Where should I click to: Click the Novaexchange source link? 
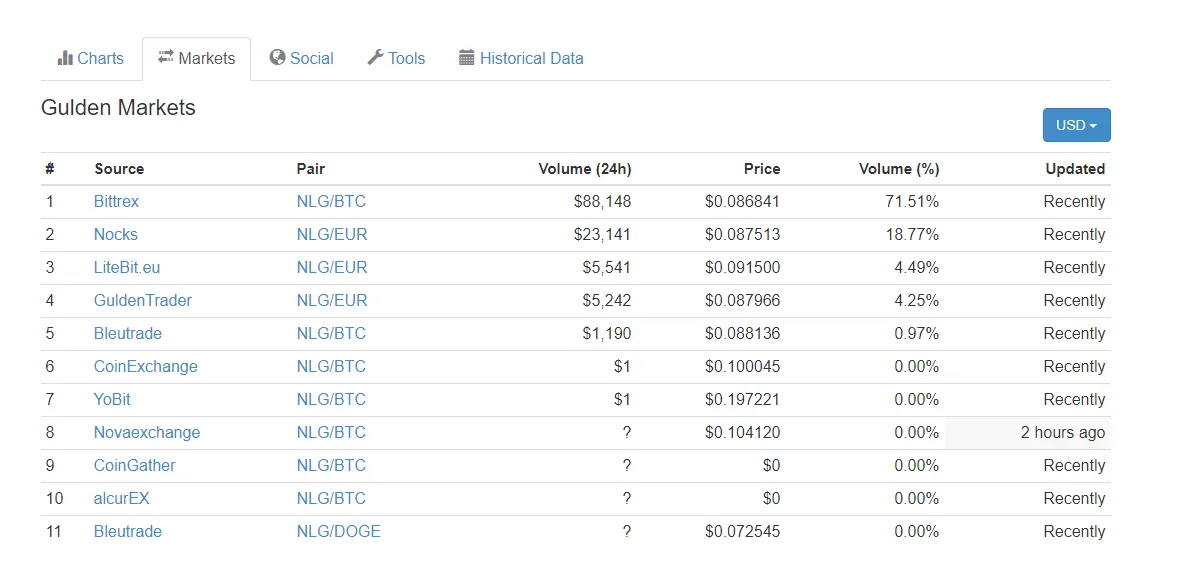pos(147,433)
